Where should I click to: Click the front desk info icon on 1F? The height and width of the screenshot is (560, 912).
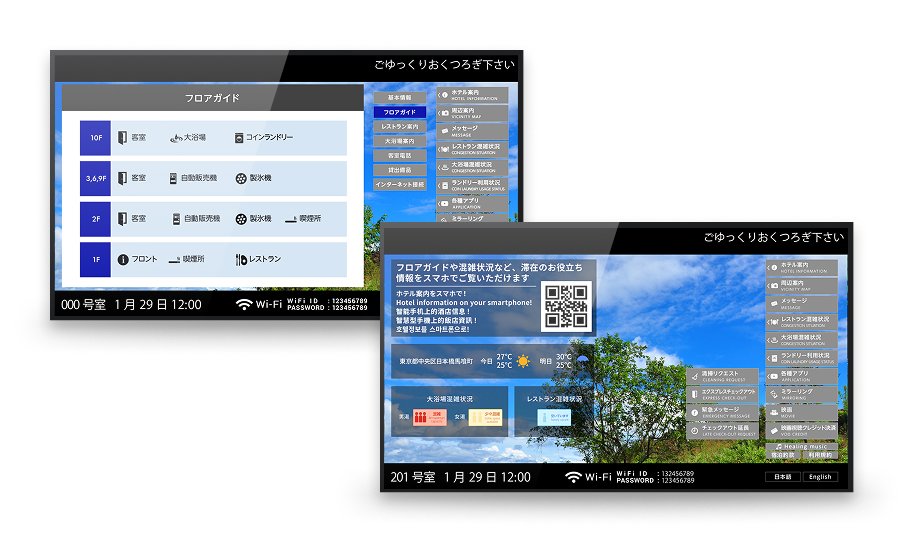(x=123, y=259)
